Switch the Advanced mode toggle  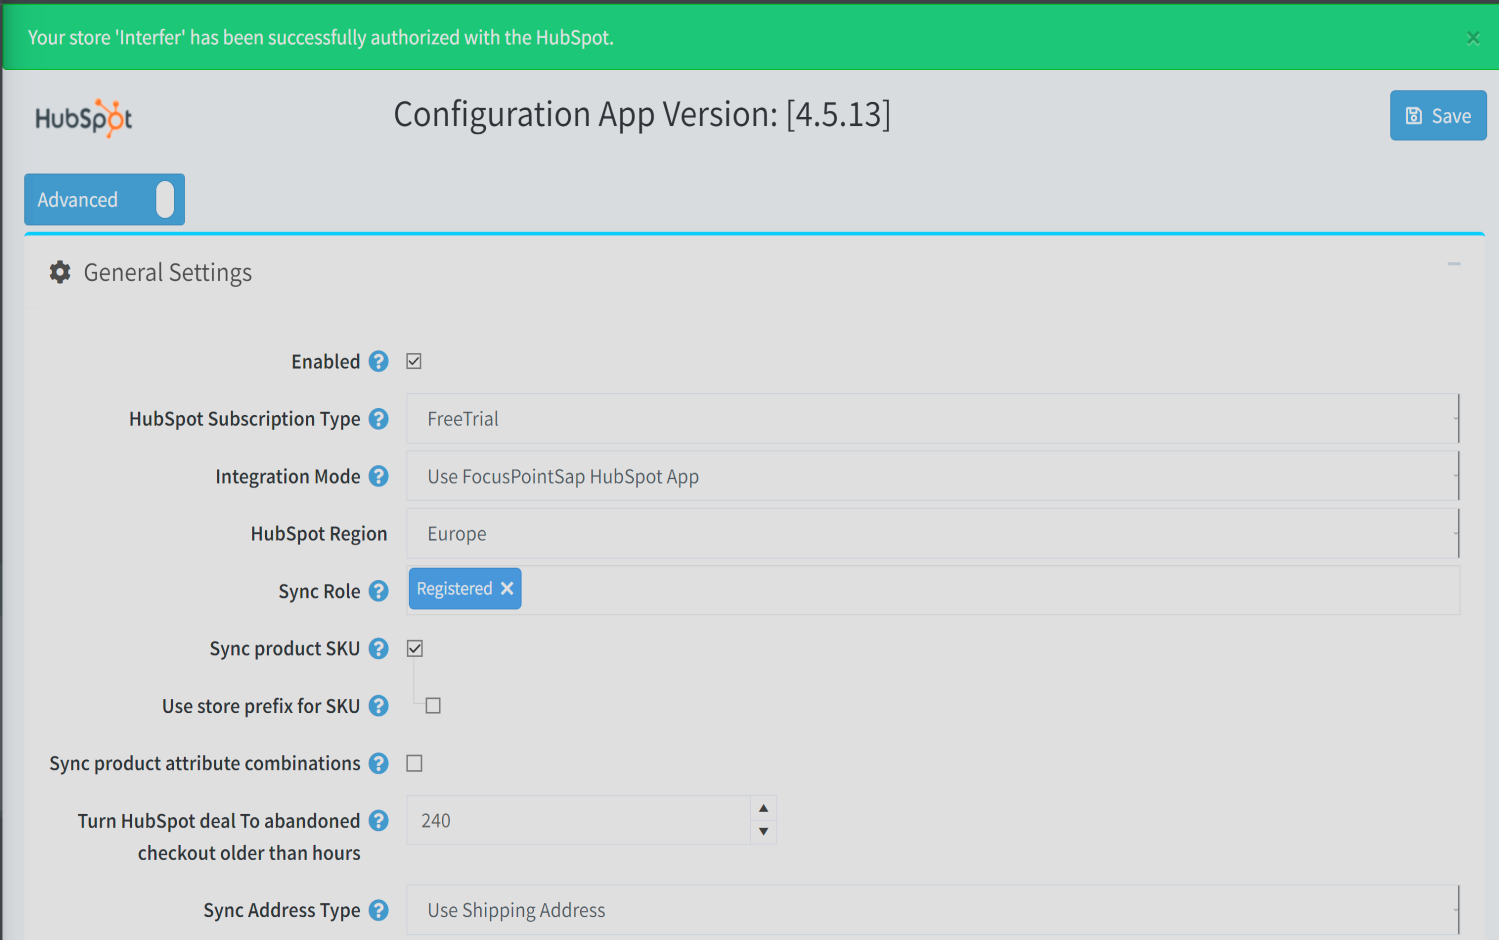pyautogui.click(x=164, y=200)
